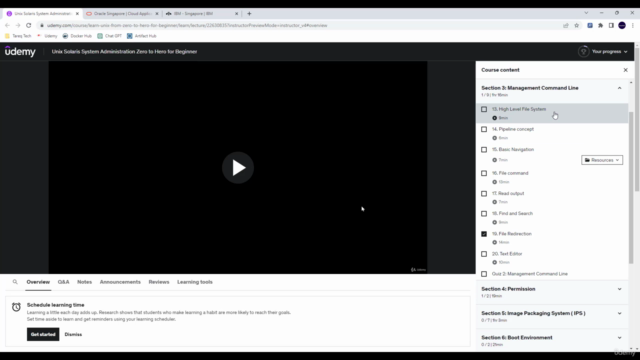Check the File command lecture checkbox
Image resolution: width=640 pixels, height=360 pixels.
[x=484, y=173]
